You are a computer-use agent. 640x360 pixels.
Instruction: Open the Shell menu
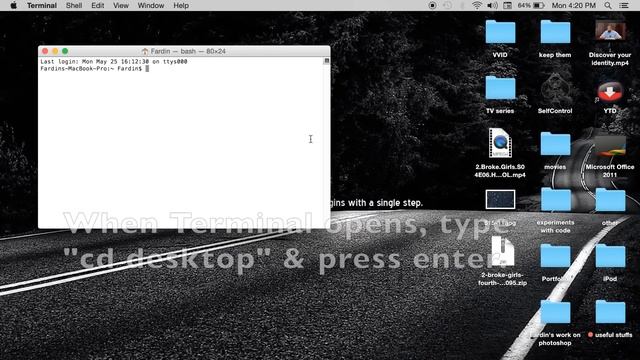click(74, 5)
